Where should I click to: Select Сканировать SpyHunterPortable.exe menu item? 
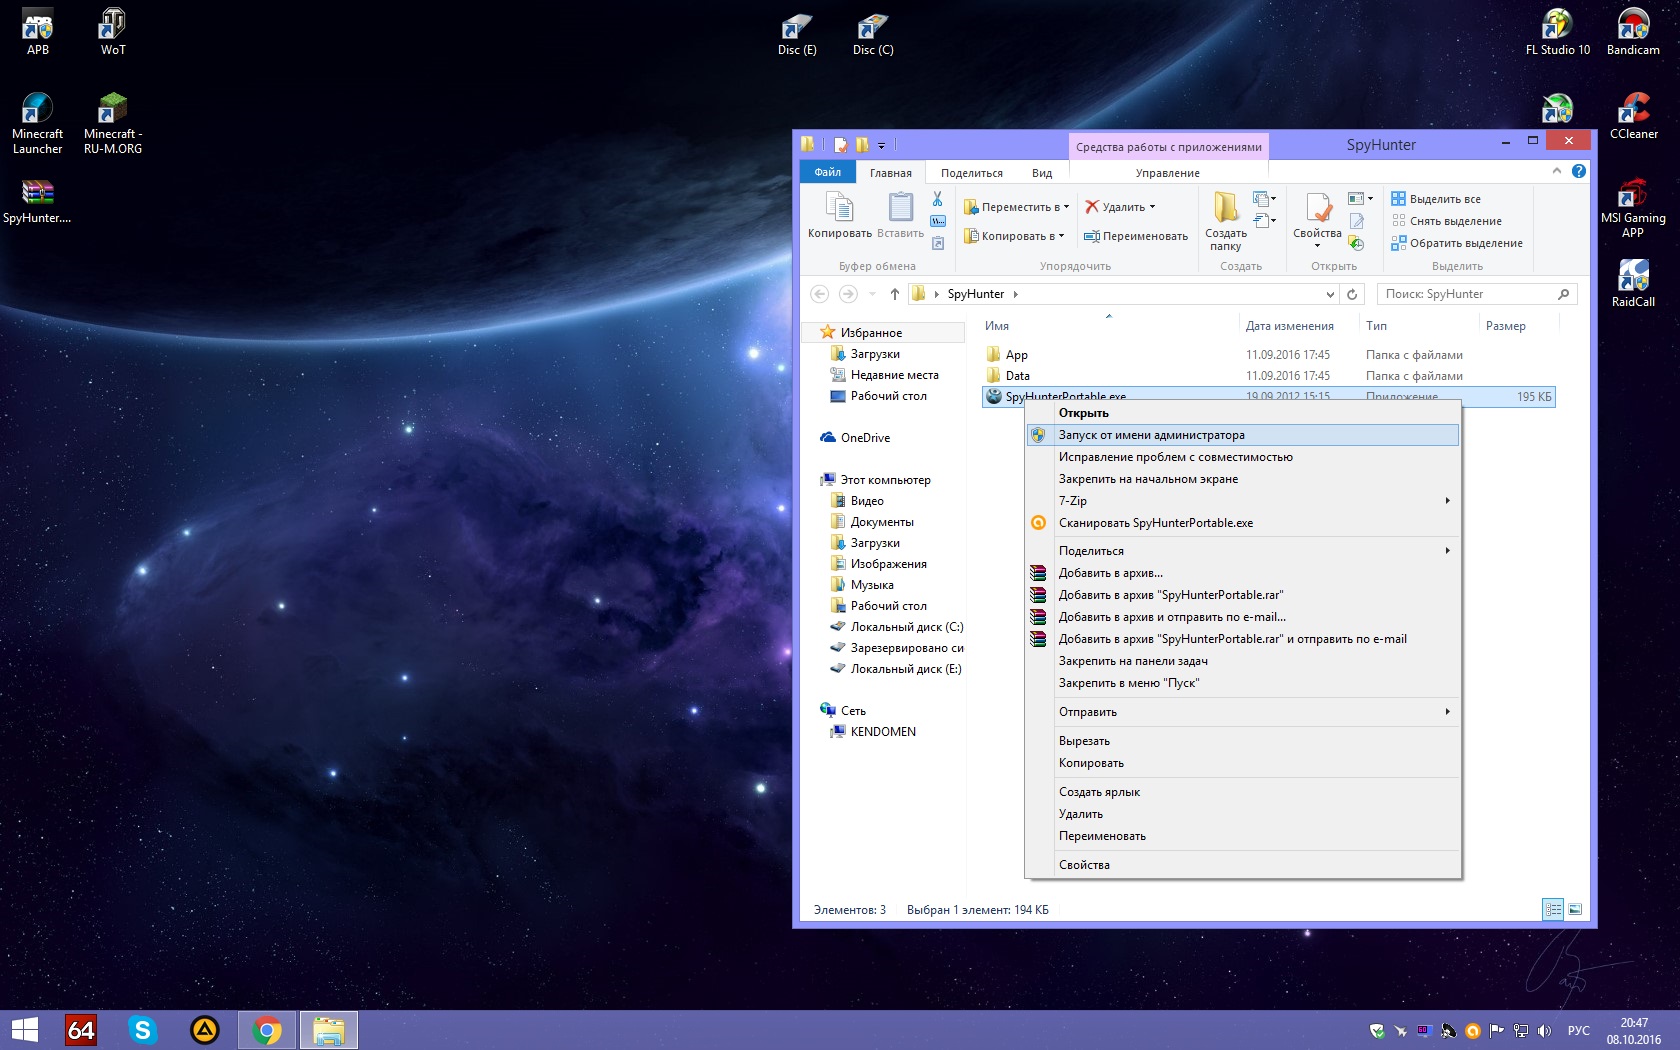[1243, 523]
